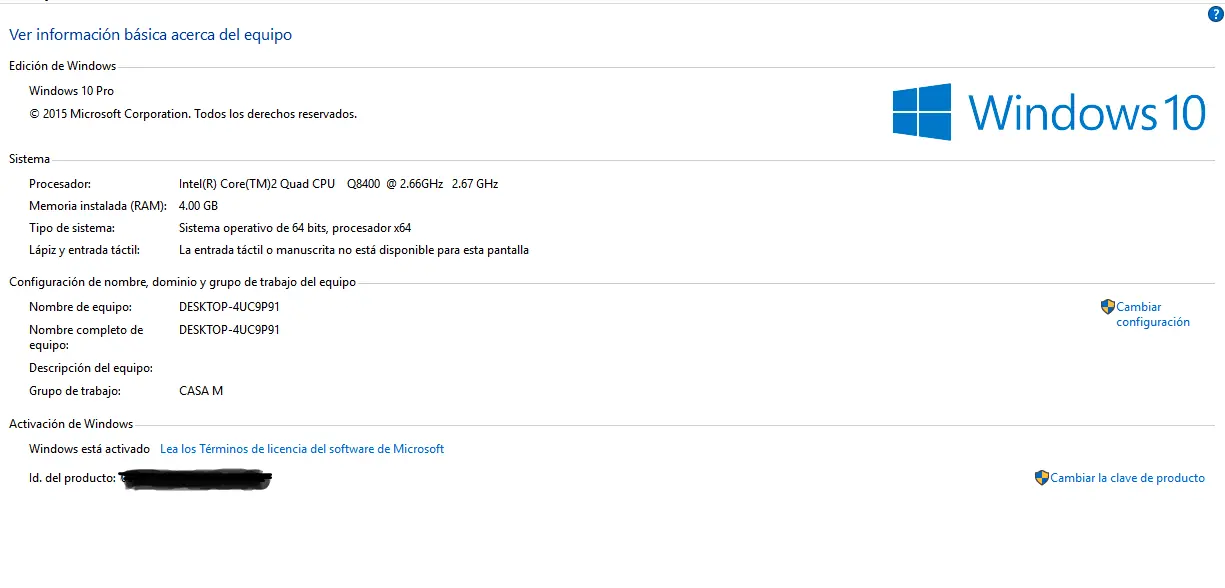
Task: Click the Sistema section header
Action: (29, 159)
